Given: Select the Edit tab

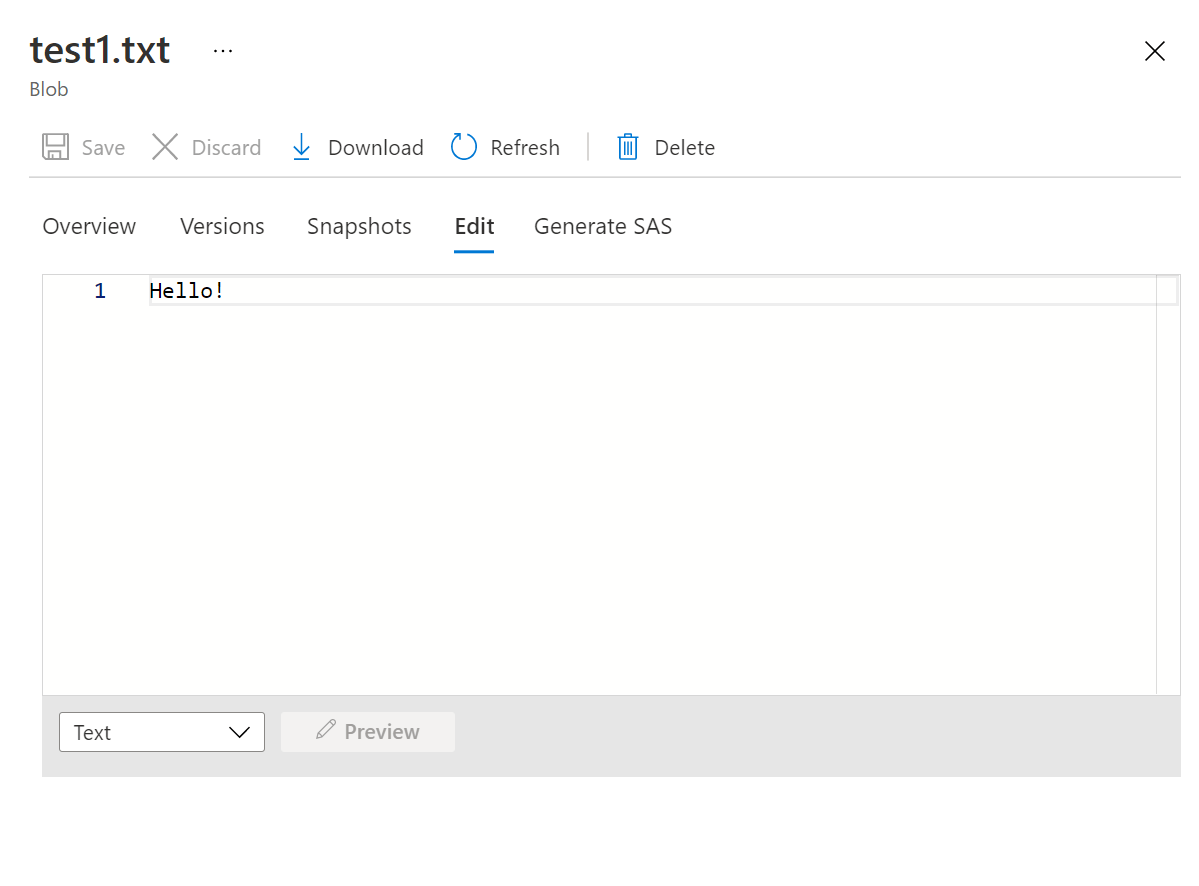Looking at the screenshot, I should 474,226.
